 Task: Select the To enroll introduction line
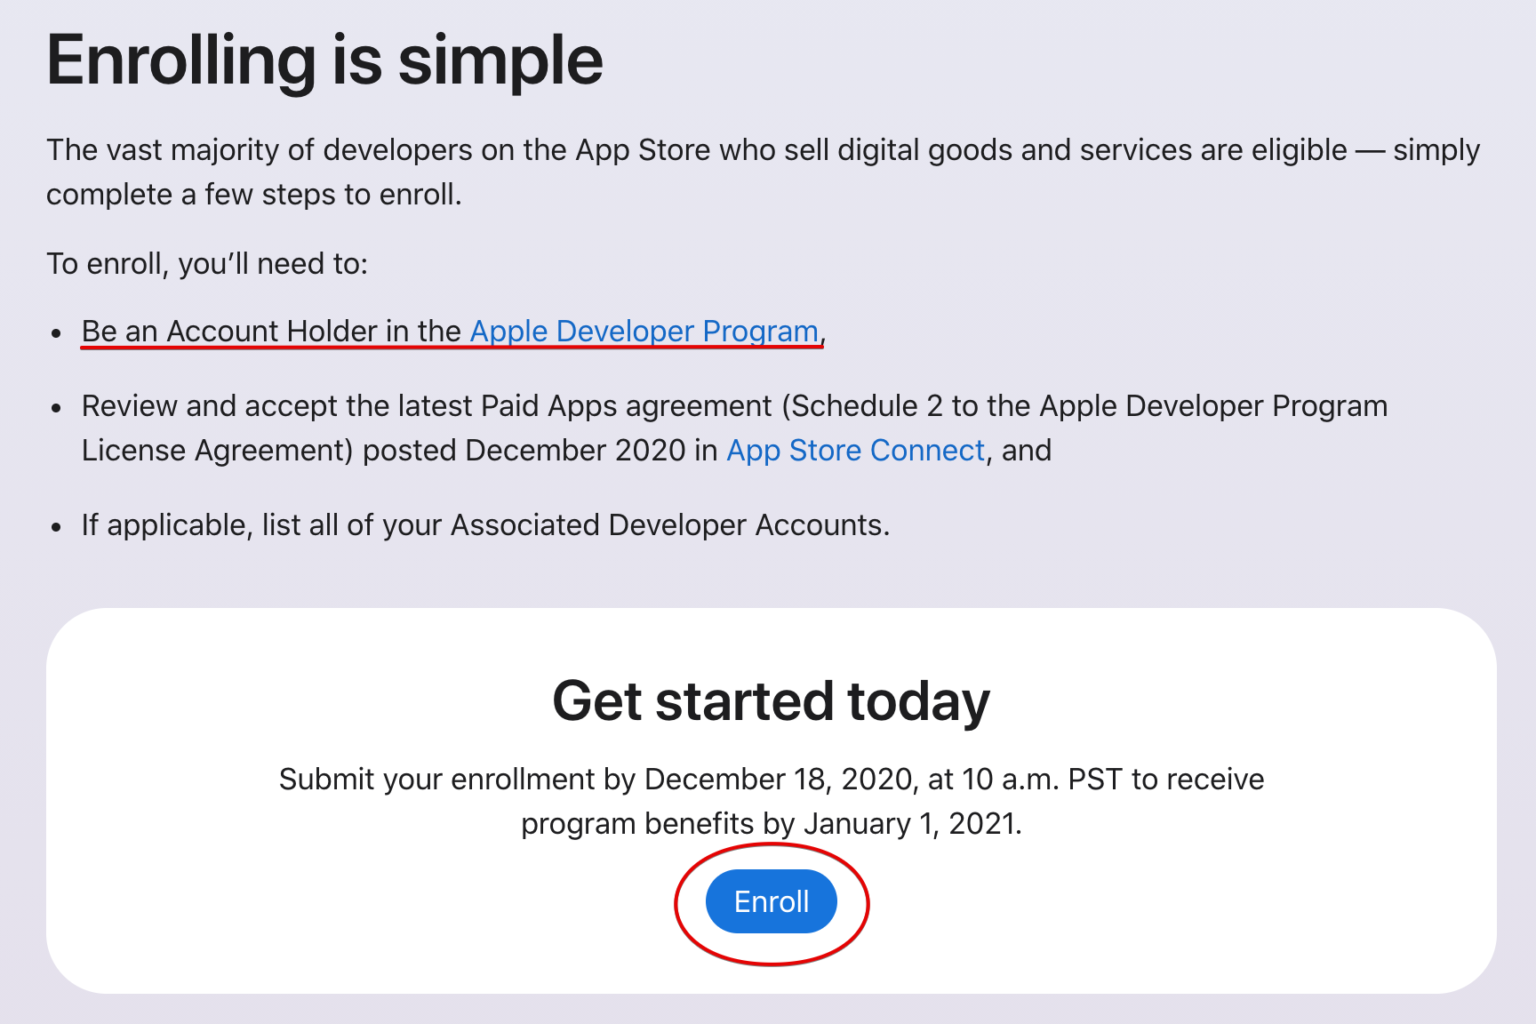click(x=206, y=263)
